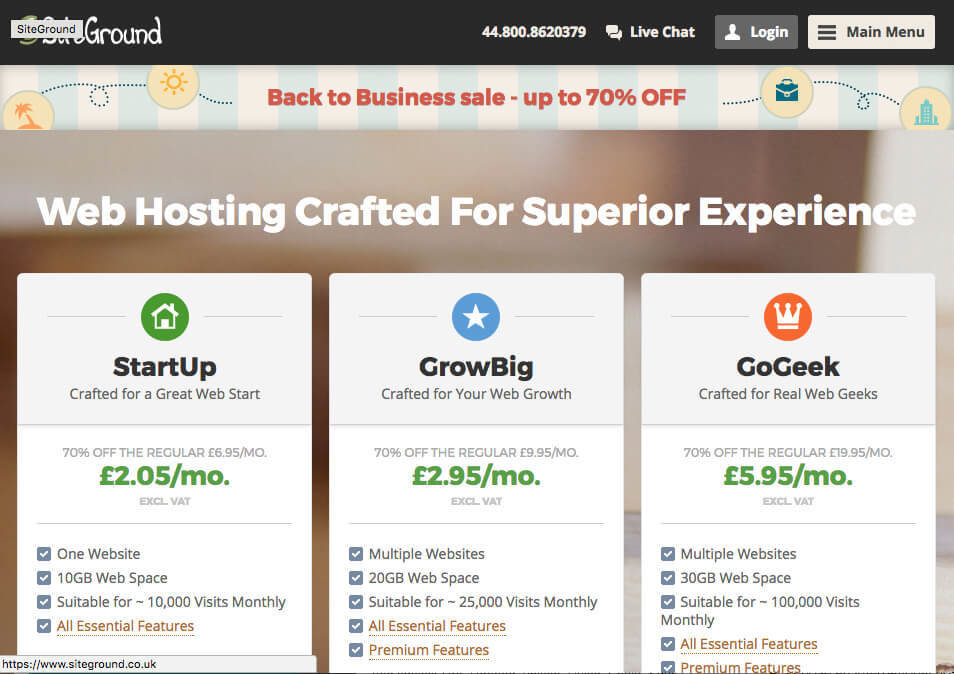
Task: Click GrowBig Premium Features checkmark
Action: (x=356, y=650)
